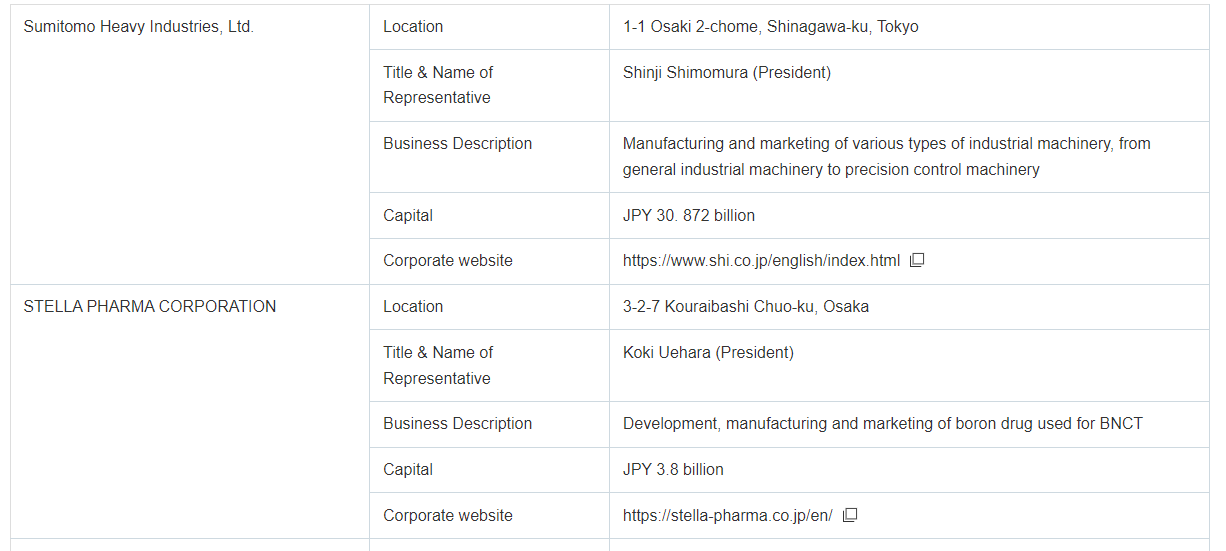Click Title & Name of Representative for Stella Pharma
The image size is (1226, 551).
click(438, 365)
